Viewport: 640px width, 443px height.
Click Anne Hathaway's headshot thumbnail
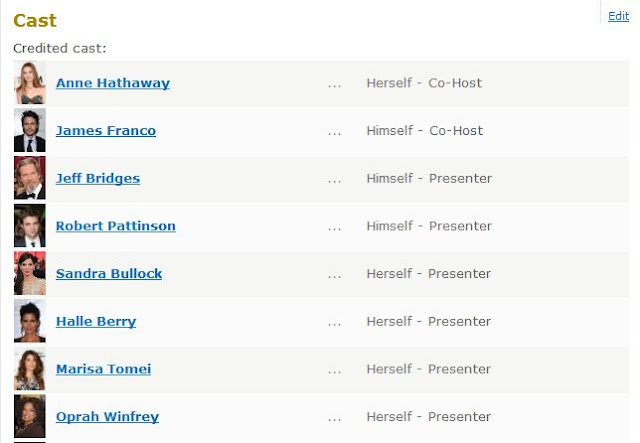click(30, 83)
